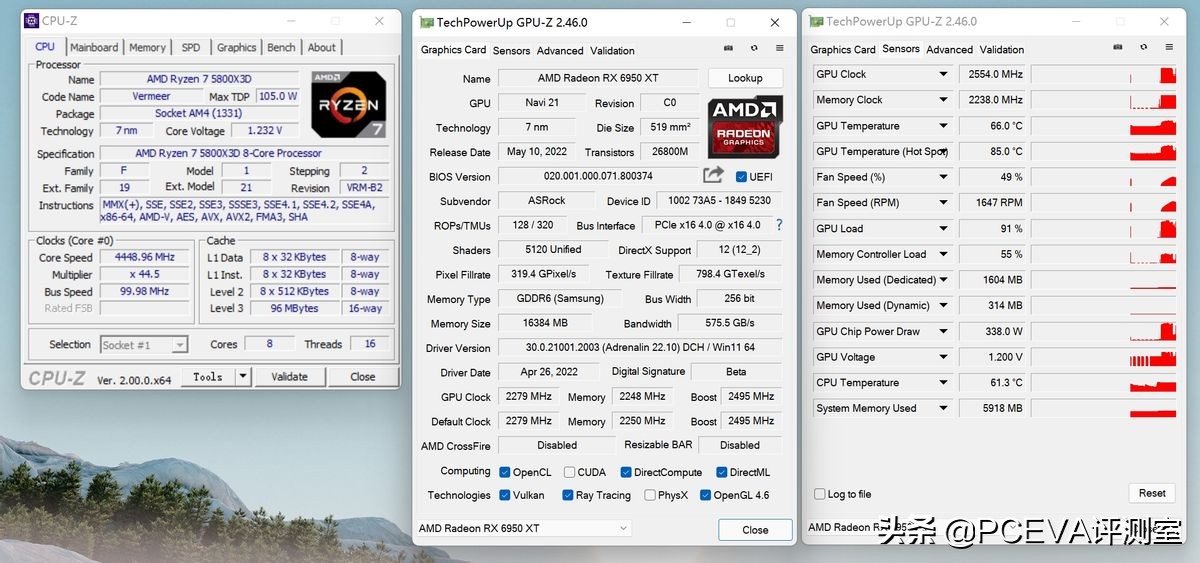
Task: Switch to the Graphics tab in CPU-Z
Action: click(x=236, y=47)
